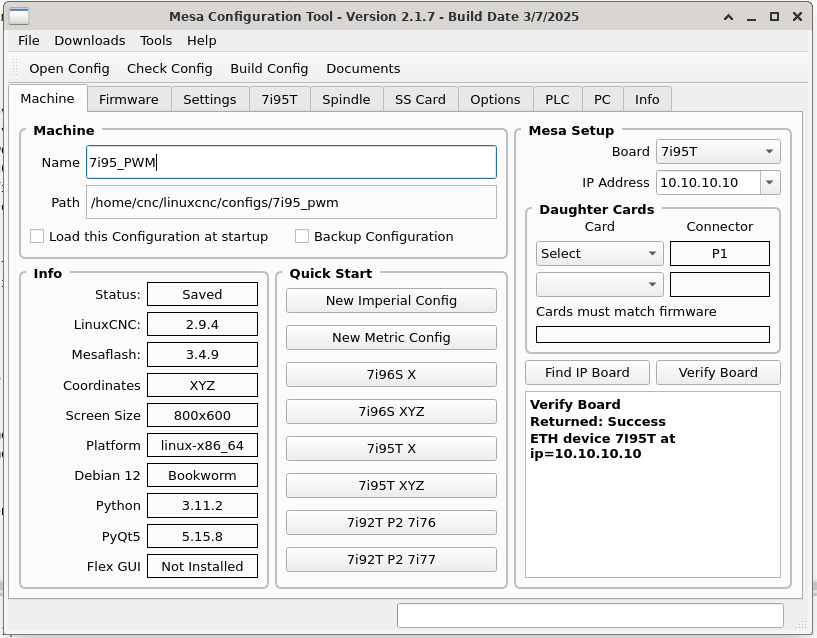Click the PyQt5 version 5.15.8

pyautogui.click(x=202, y=536)
